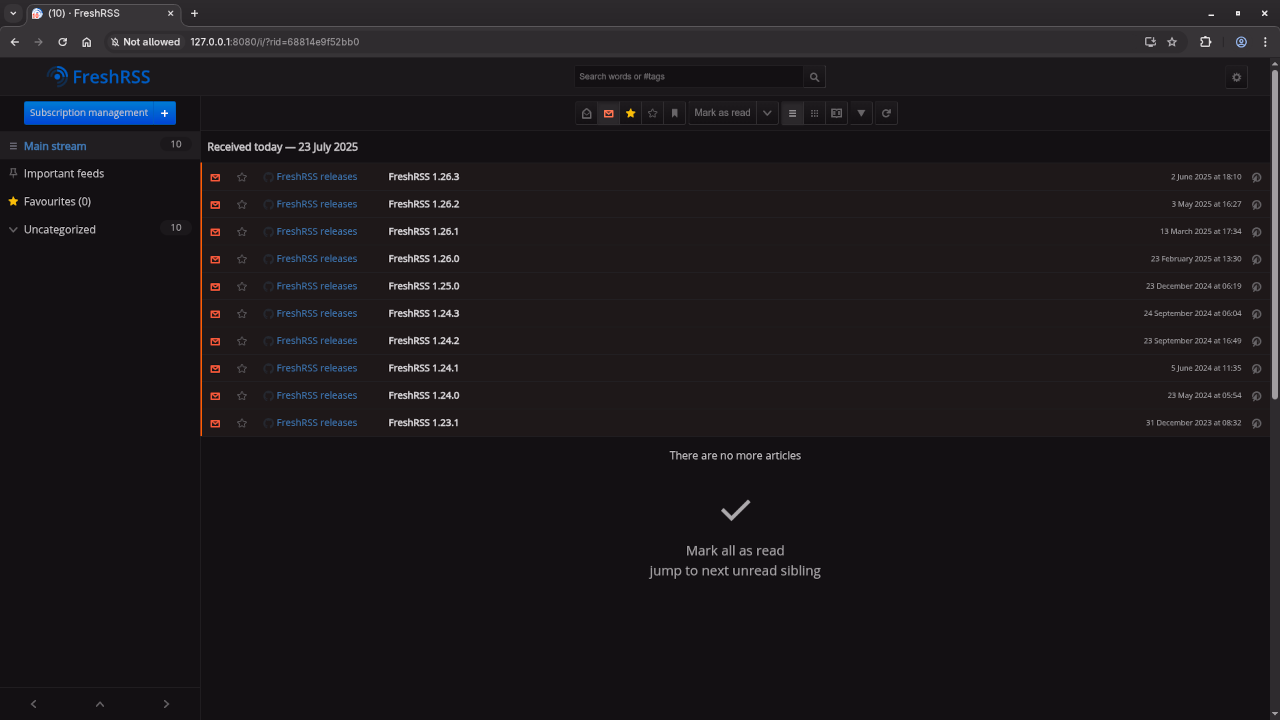Open external link icon for FreshRSS 1.25.0

click(x=1256, y=286)
